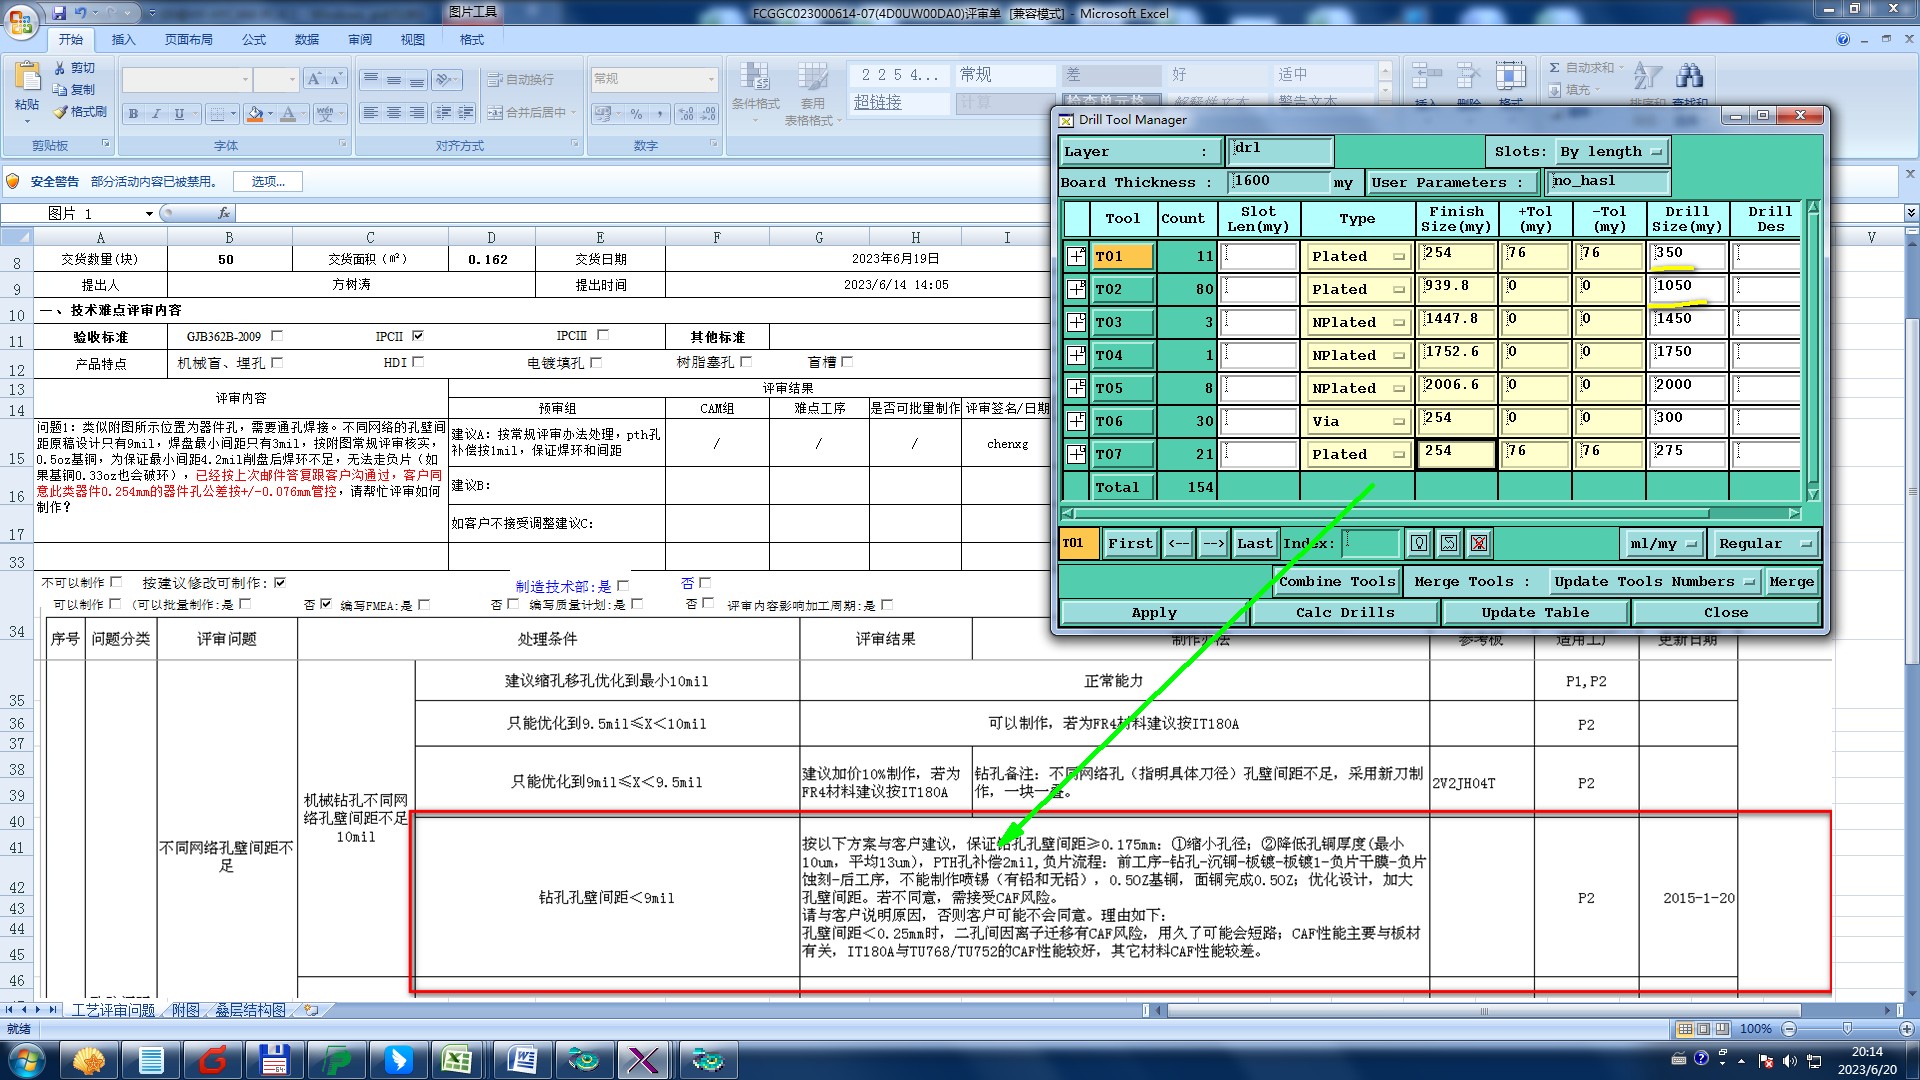
Task: Switch to the 叠层结构图 sheet tab
Action: point(250,1011)
